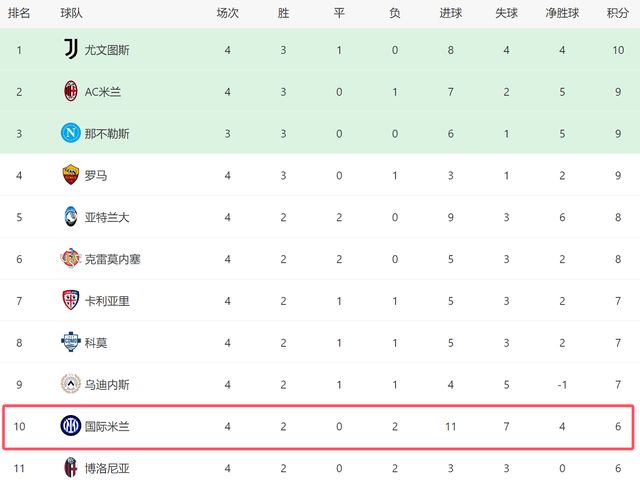
Task: Click the 进球 column header
Action: click(x=451, y=14)
